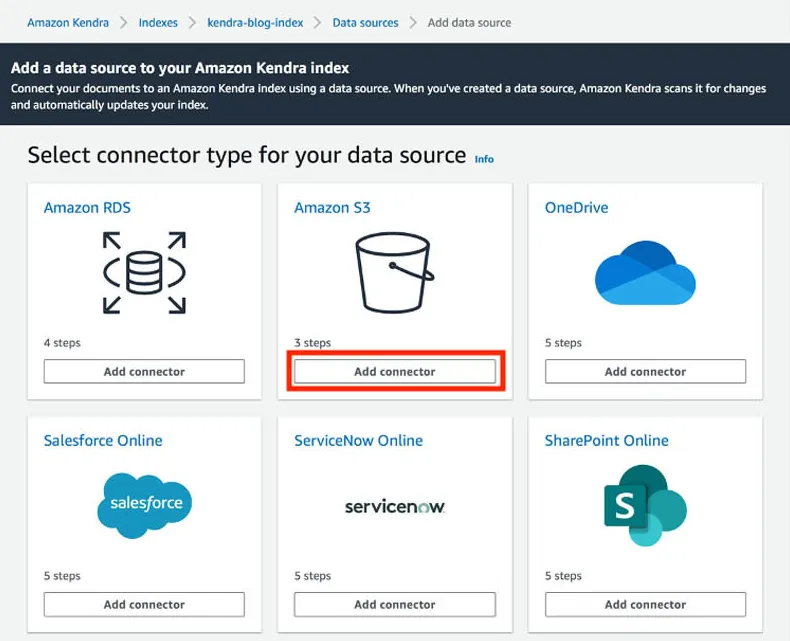
Task: Click the ServiceNow logo
Action: [394, 506]
